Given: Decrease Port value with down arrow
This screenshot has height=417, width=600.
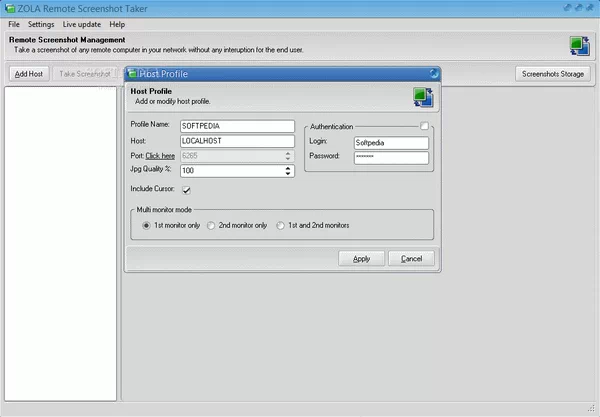Looking at the screenshot, I should [288, 158].
